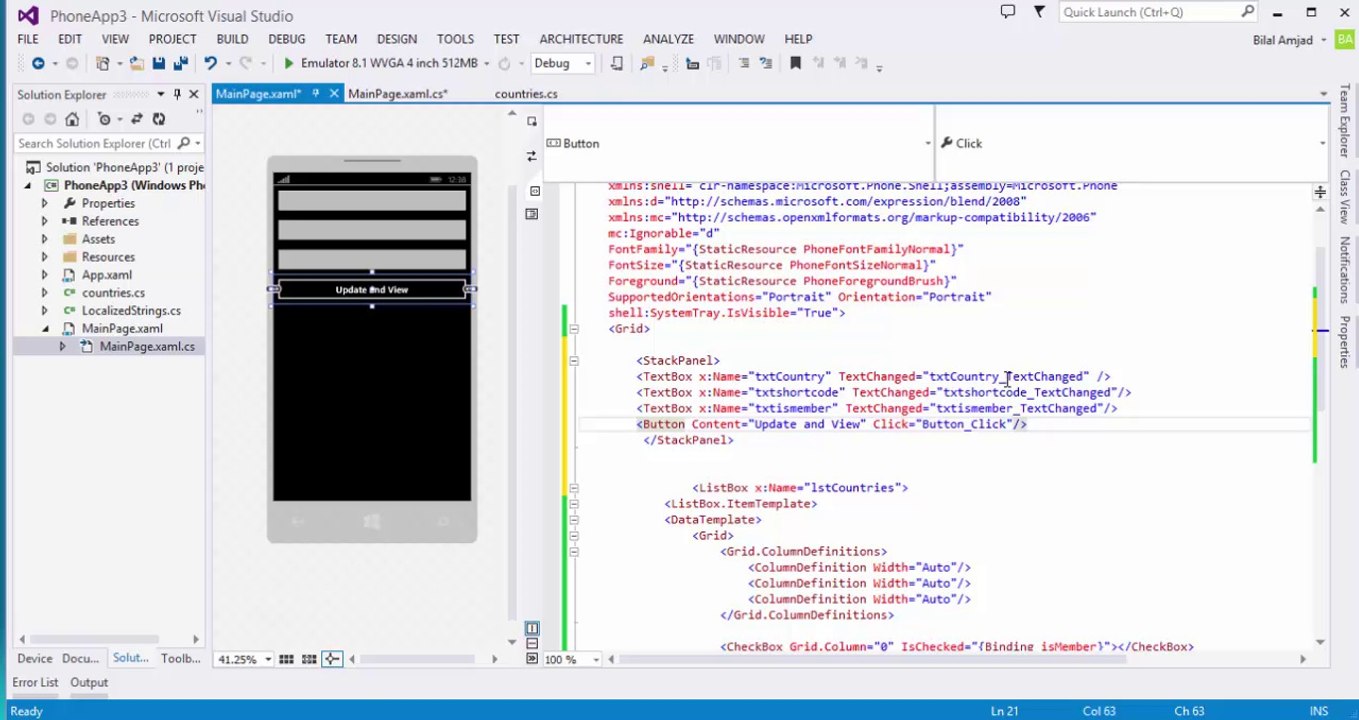Viewport: 1359px width, 720px height.
Task: Close the MainPage.xaml tab
Action: 334,93
